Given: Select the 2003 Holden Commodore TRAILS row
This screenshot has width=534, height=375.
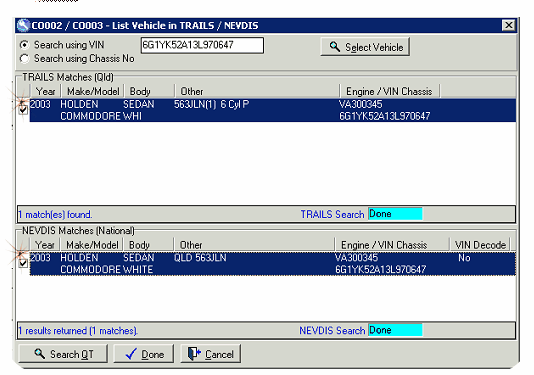Looking at the screenshot, I should (x=272, y=110).
